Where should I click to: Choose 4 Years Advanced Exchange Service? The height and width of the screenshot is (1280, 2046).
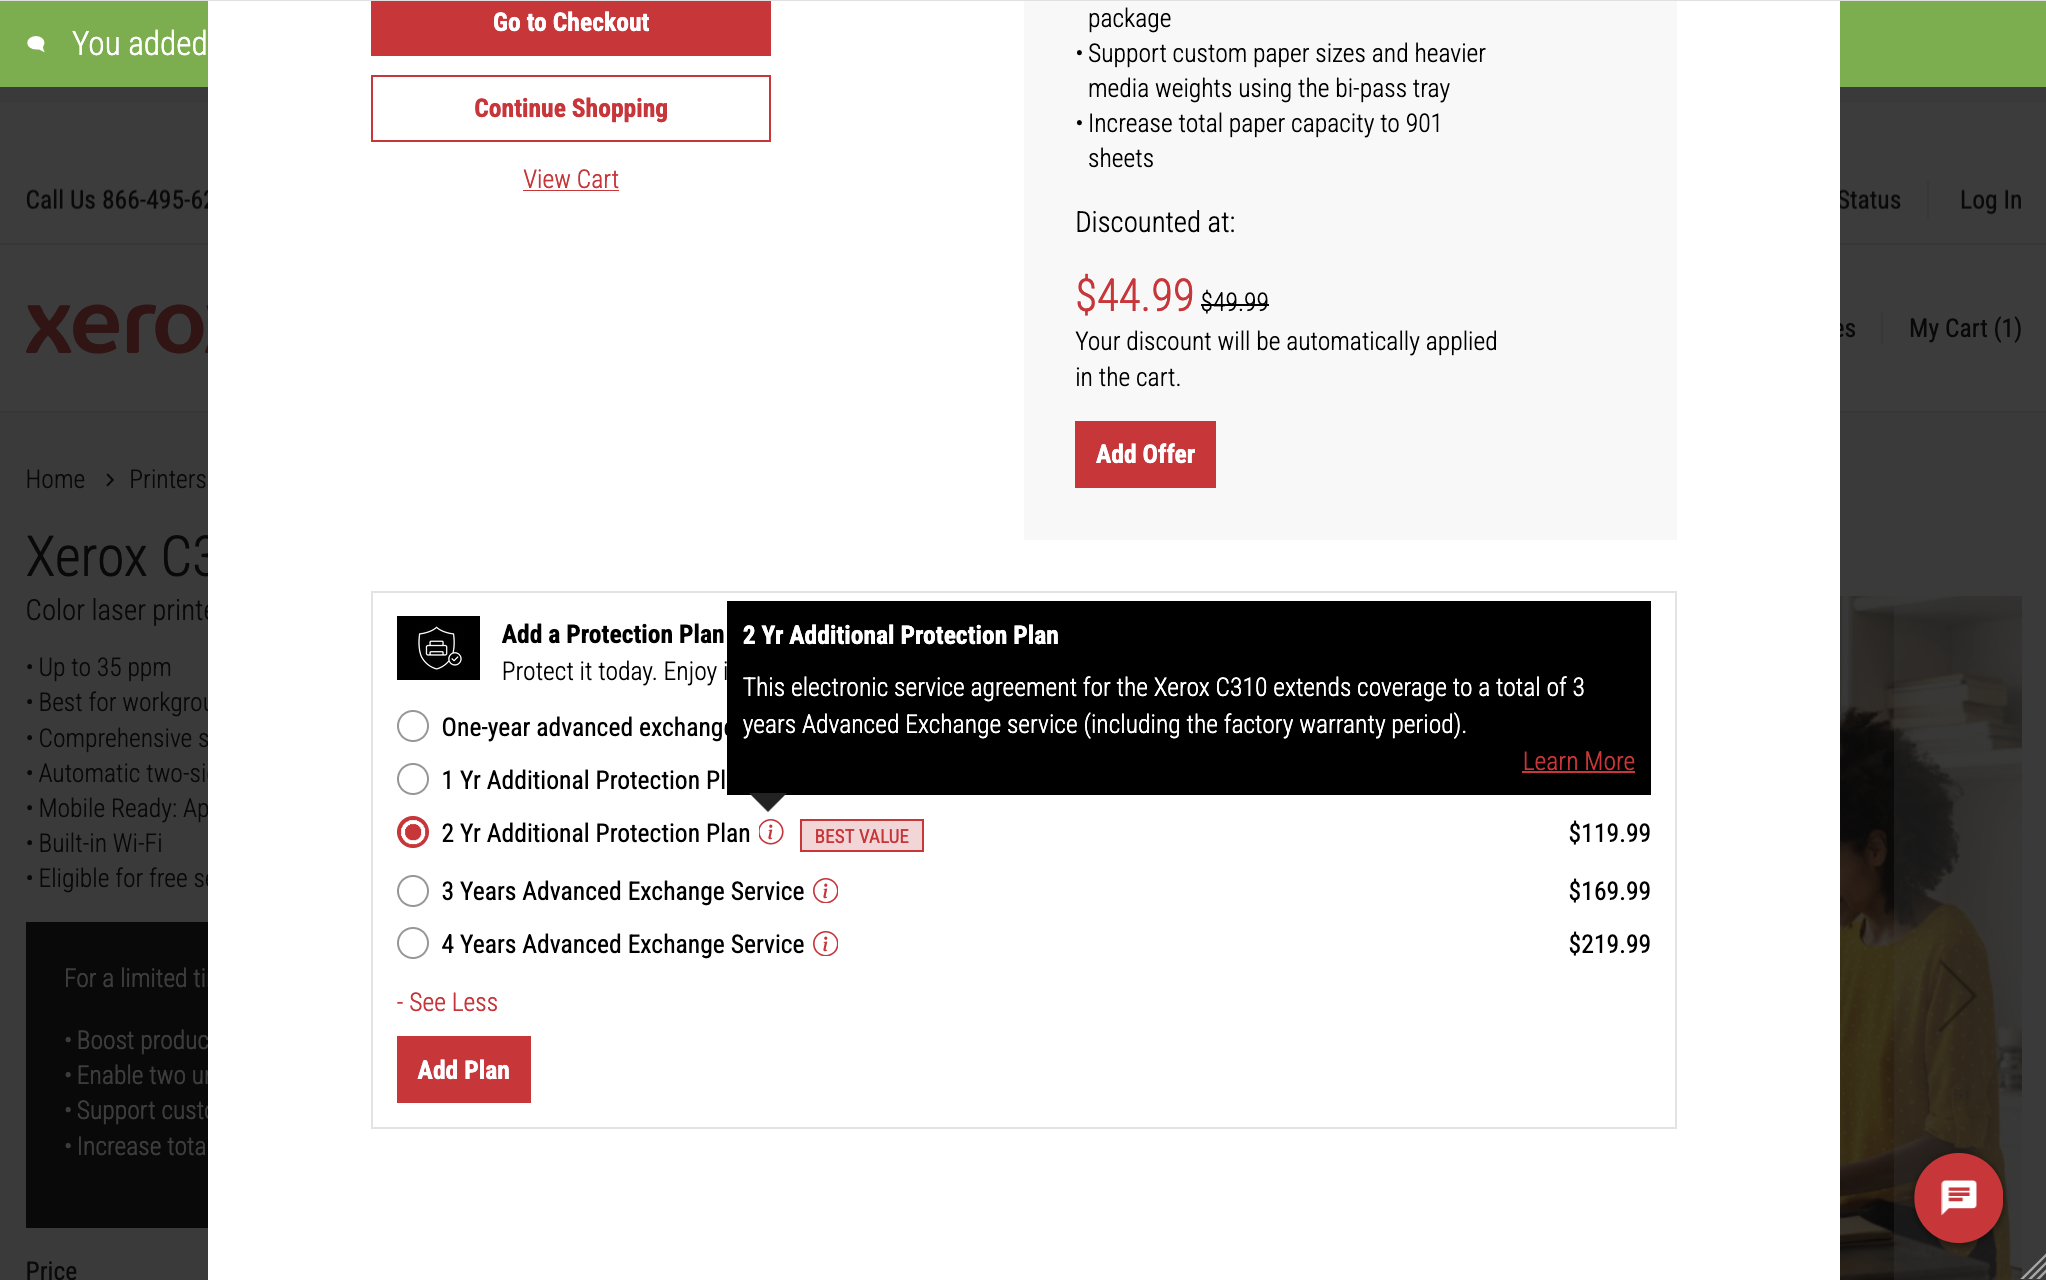412,943
